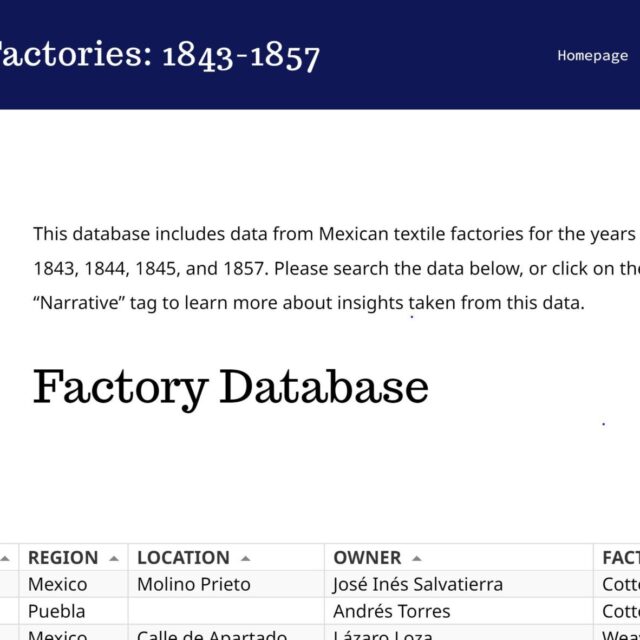Click the empty location cell for Puebla
The image size is (640, 640).
coord(225,611)
